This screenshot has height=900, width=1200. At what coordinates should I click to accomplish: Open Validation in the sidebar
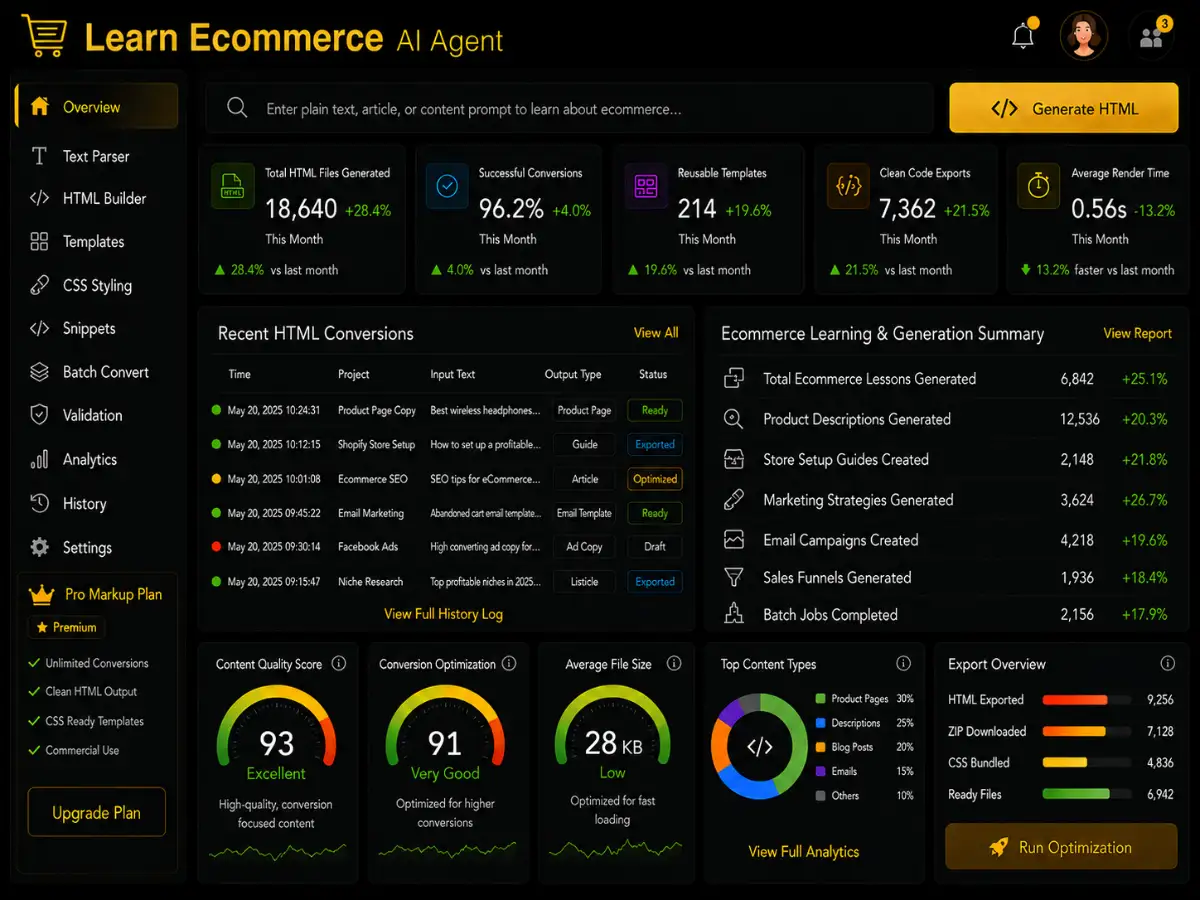97,415
